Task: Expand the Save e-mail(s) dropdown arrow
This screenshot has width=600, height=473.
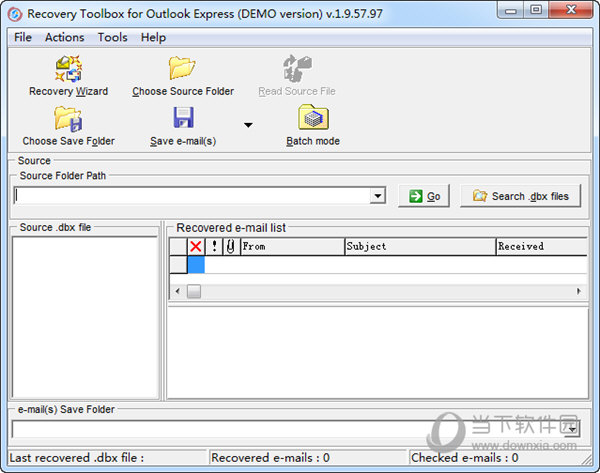Action: (x=248, y=125)
